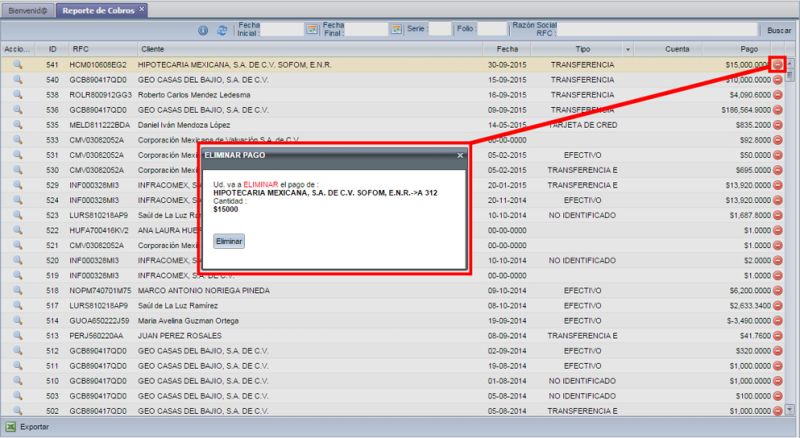Open the Fecha Inicial calendar picker
800x438 pixels.
(x=311, y=31)
